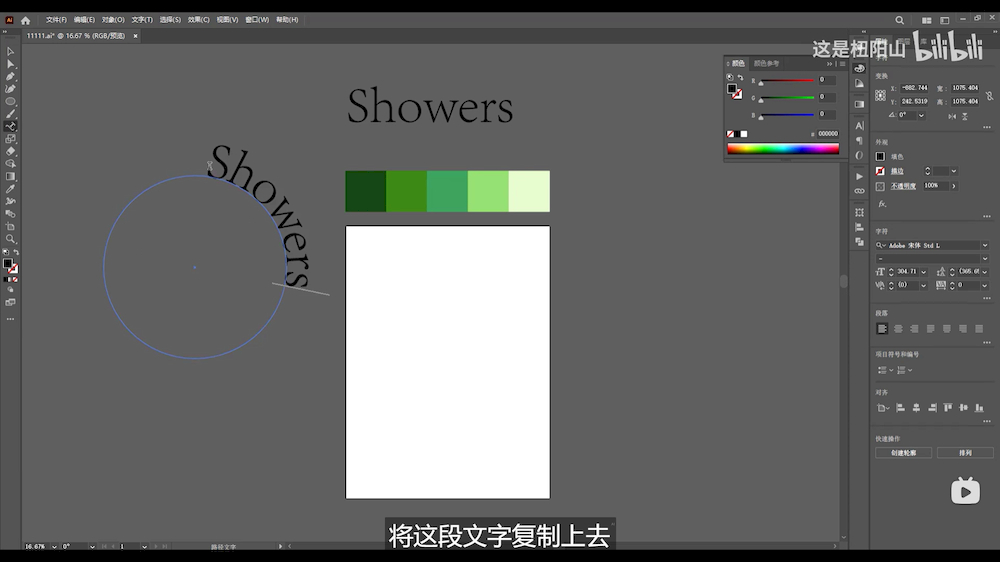Open the stroke weight dropdown

click(x=953, y=171)
